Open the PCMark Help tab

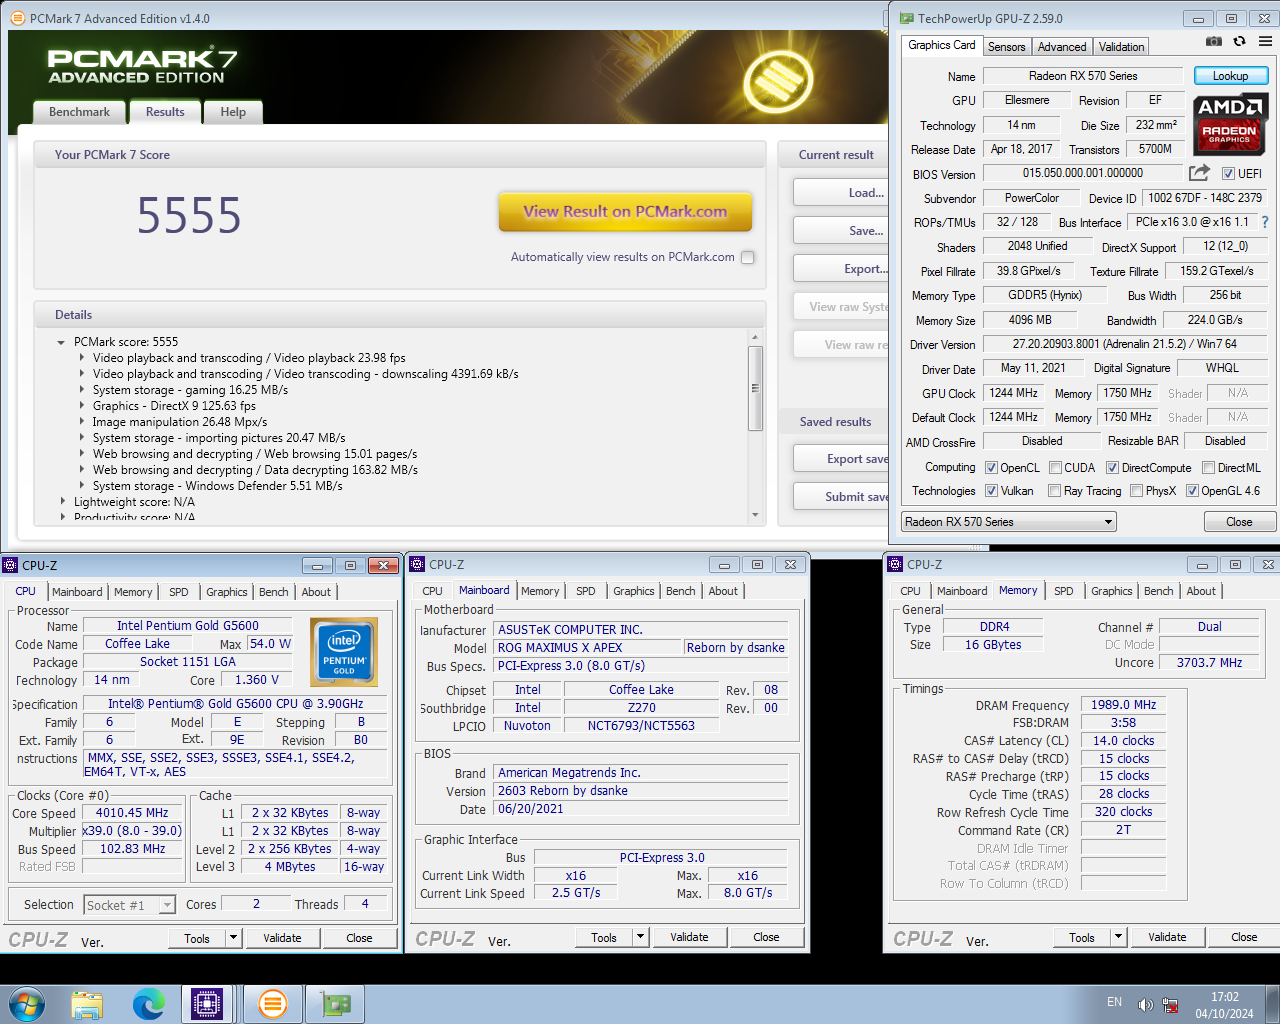coord(233,112)
